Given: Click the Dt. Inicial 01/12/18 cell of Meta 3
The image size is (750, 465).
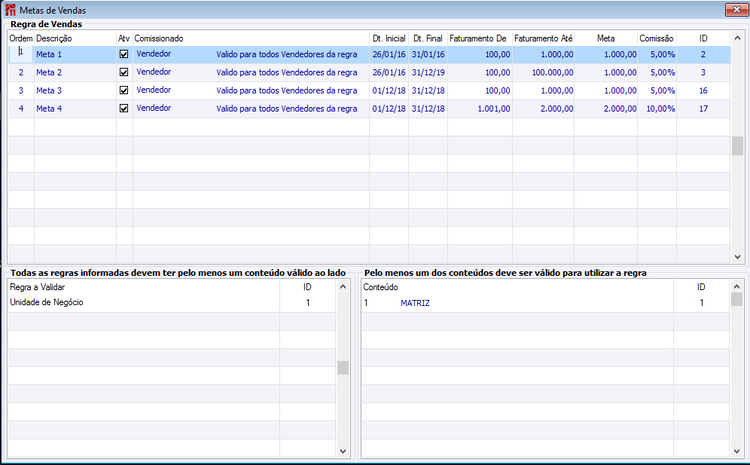Looking at the screenshot, I should [389, 90].
